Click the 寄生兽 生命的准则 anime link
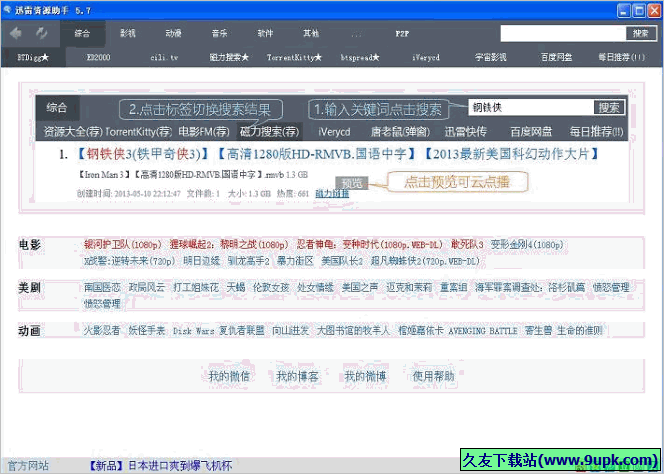This screenshot has height=474, width=664. click(564, 330)
